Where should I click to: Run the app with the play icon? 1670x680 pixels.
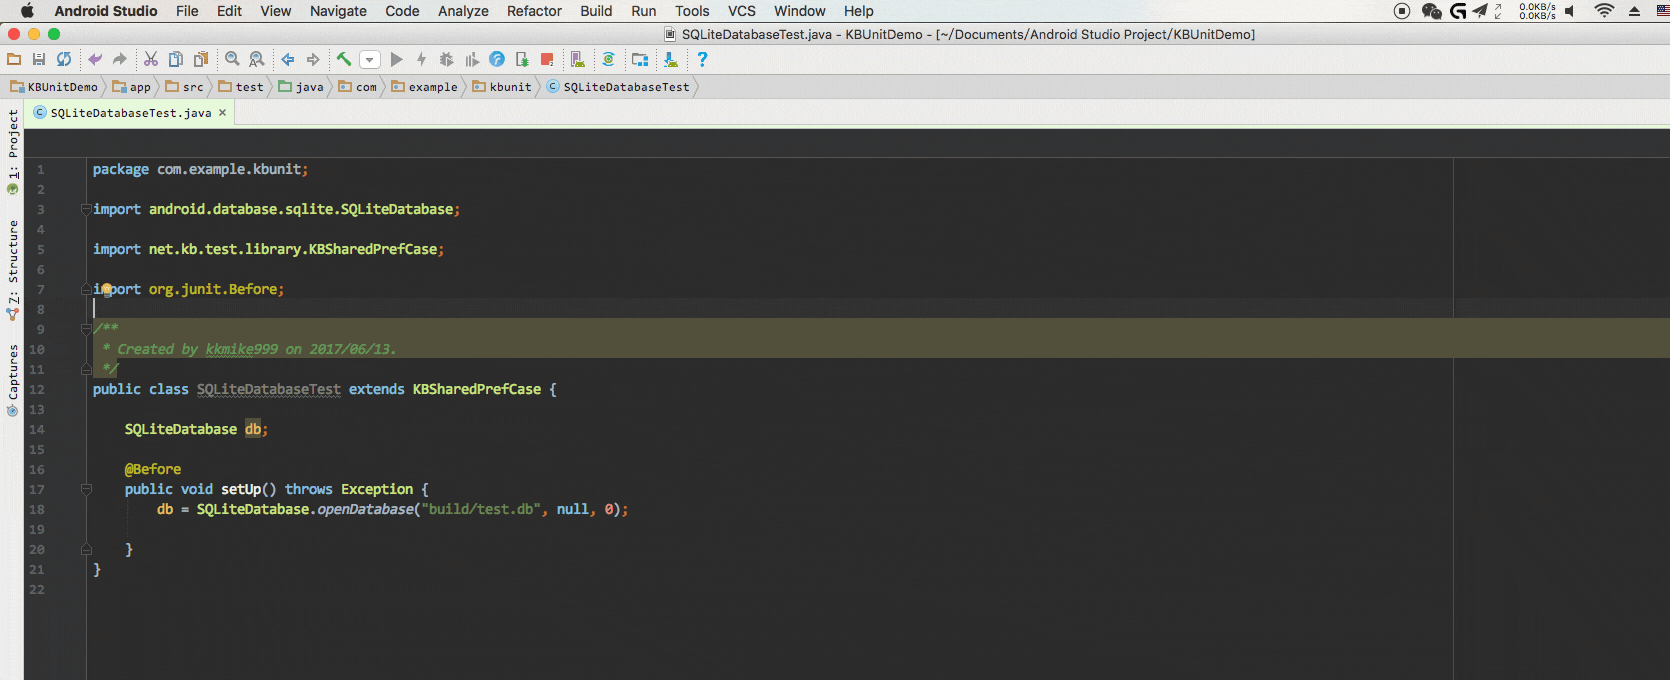tap(396, 60)
